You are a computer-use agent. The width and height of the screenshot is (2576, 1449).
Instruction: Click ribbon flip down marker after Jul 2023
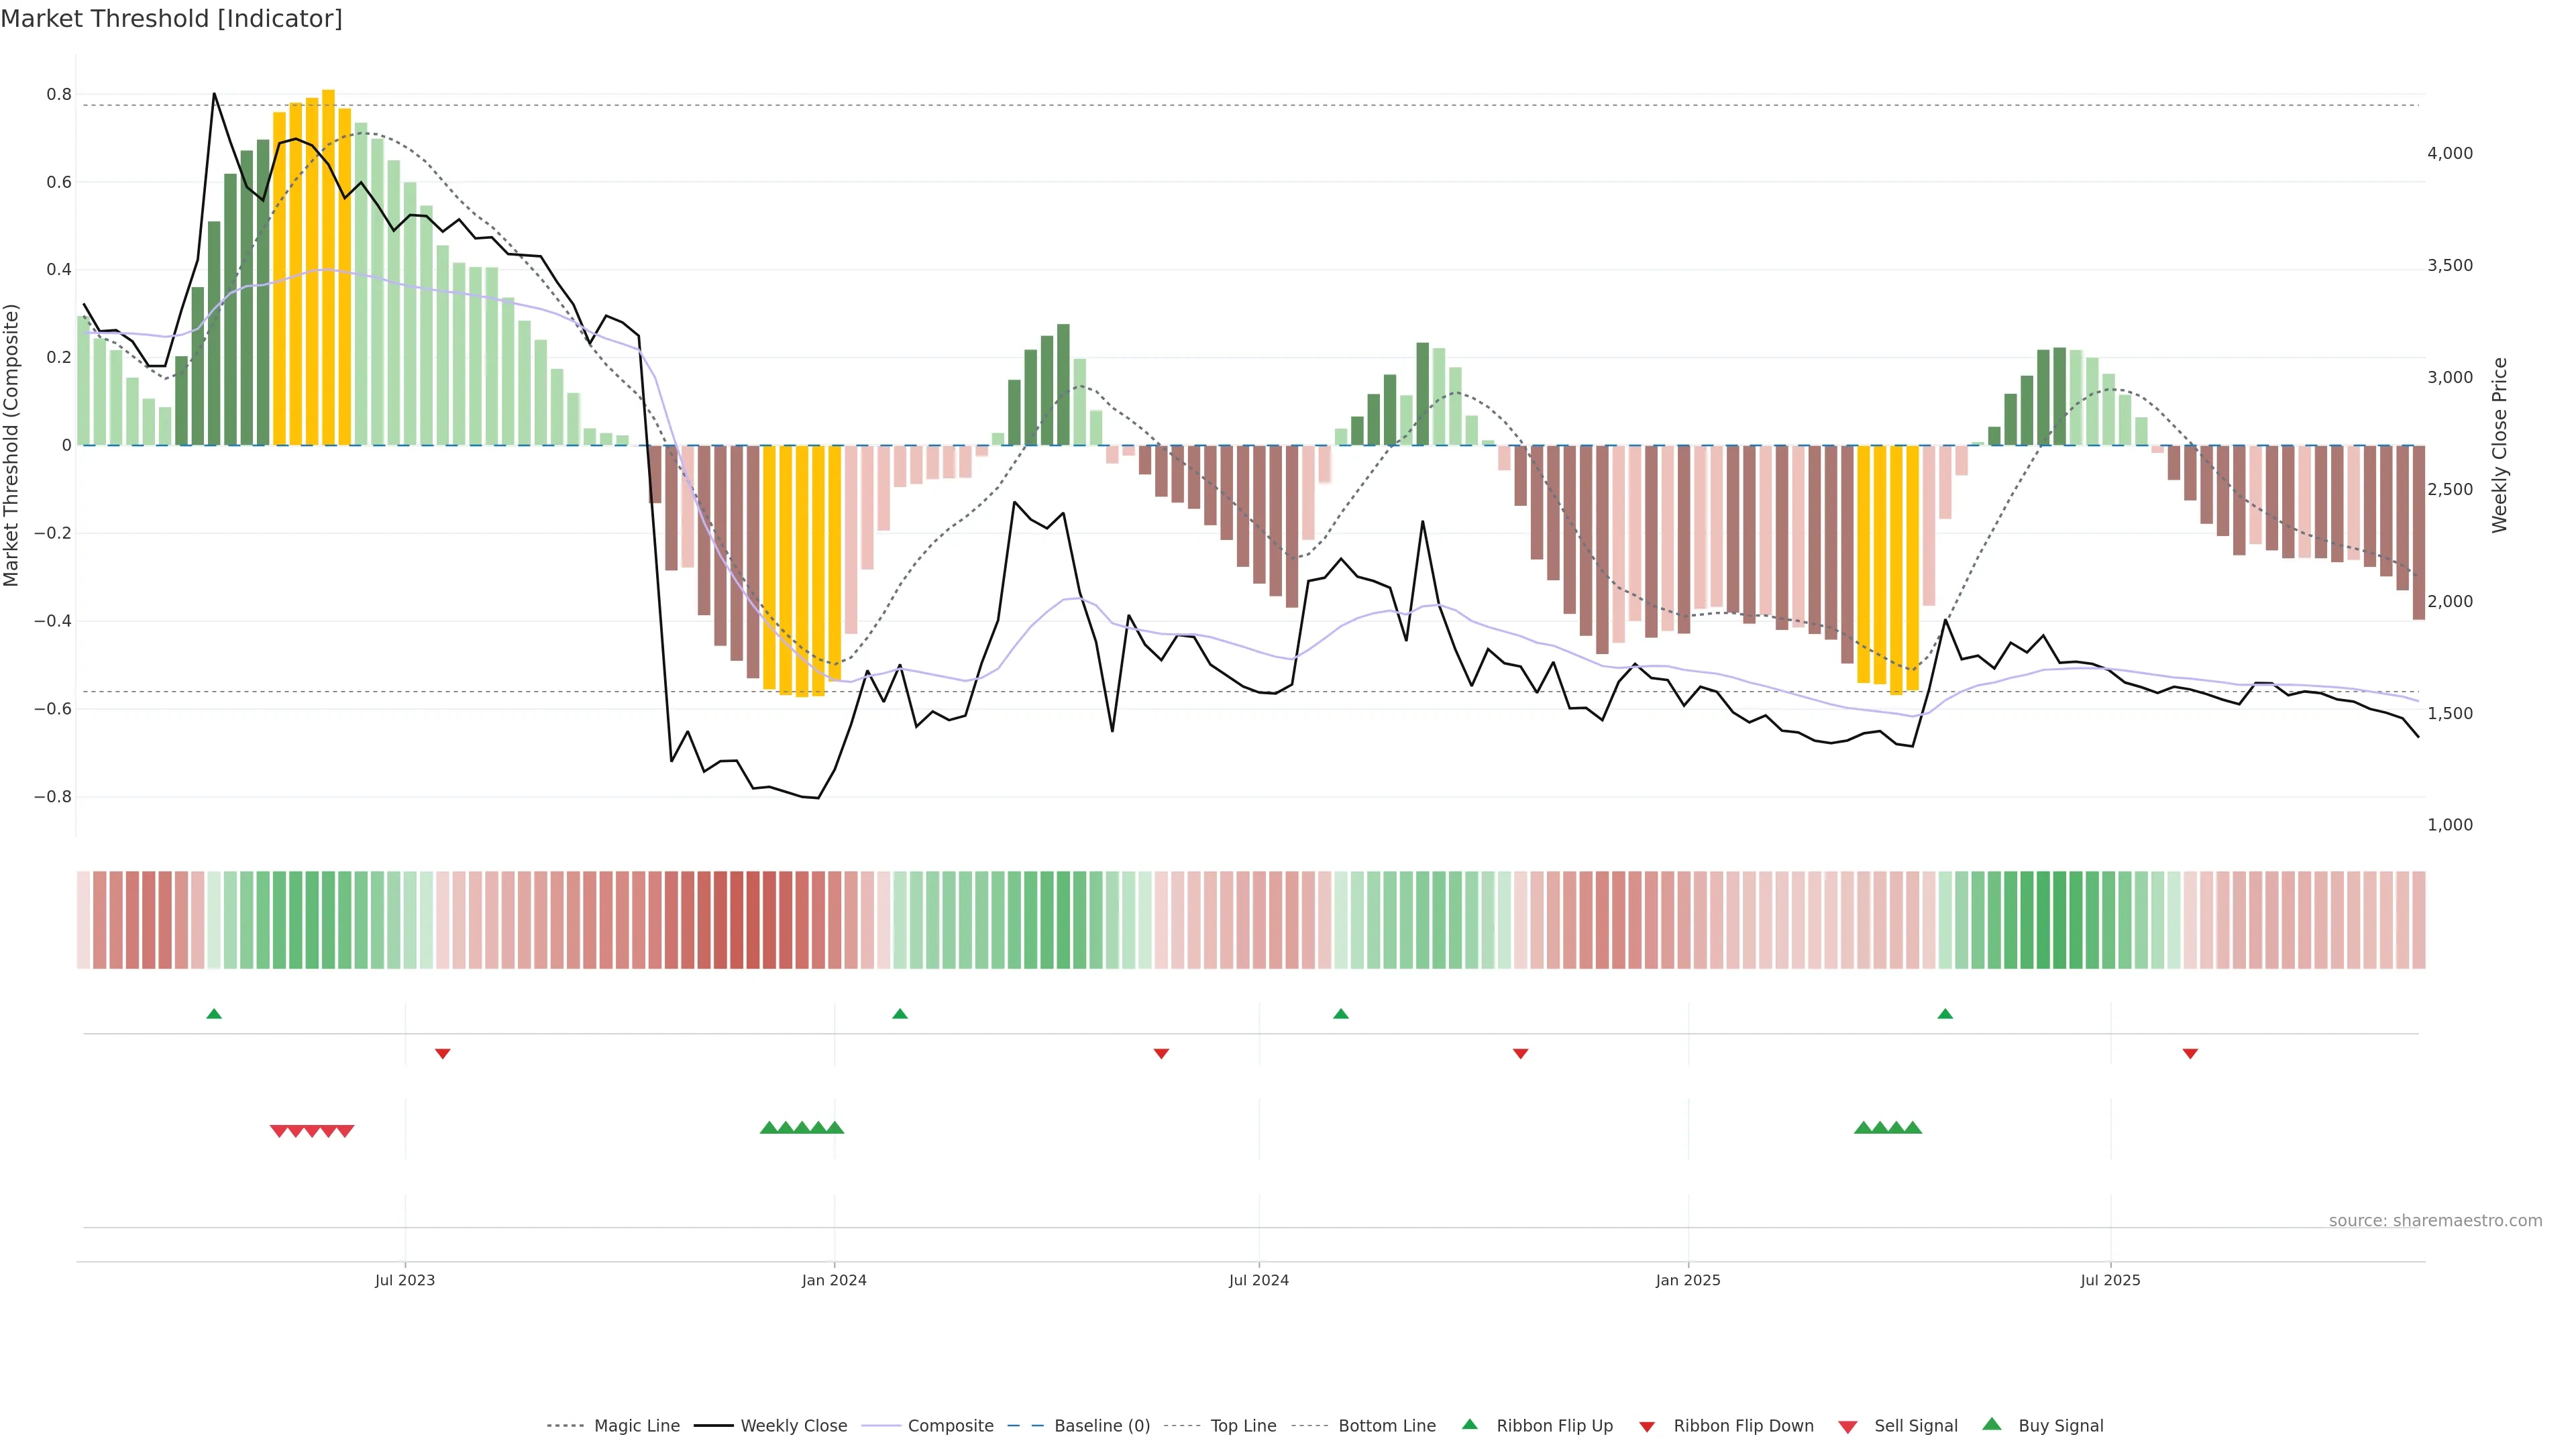[443, 1053]
